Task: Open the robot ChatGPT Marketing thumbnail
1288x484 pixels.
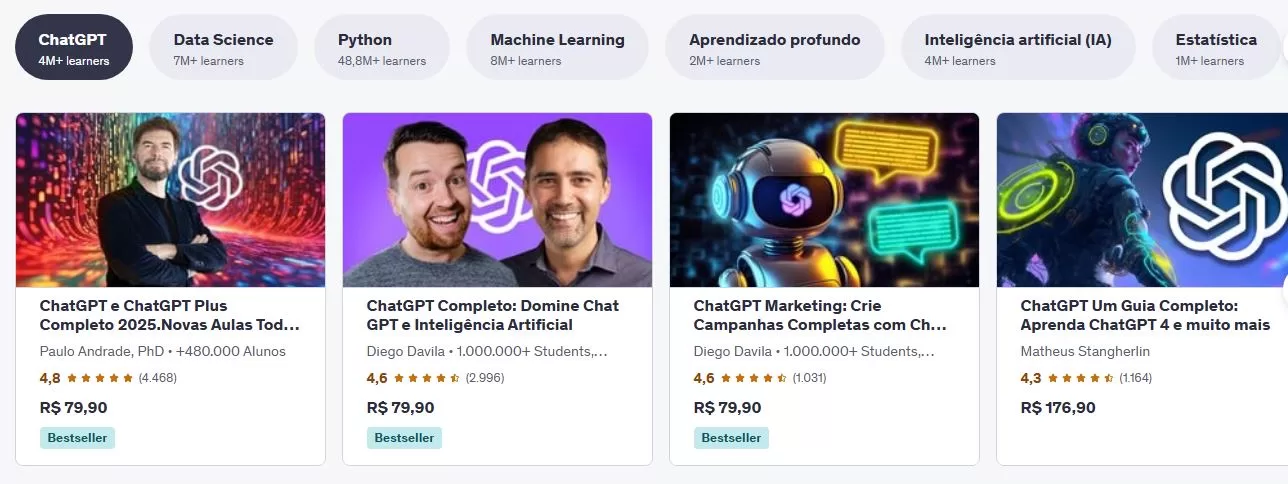Action: point(824,200)
